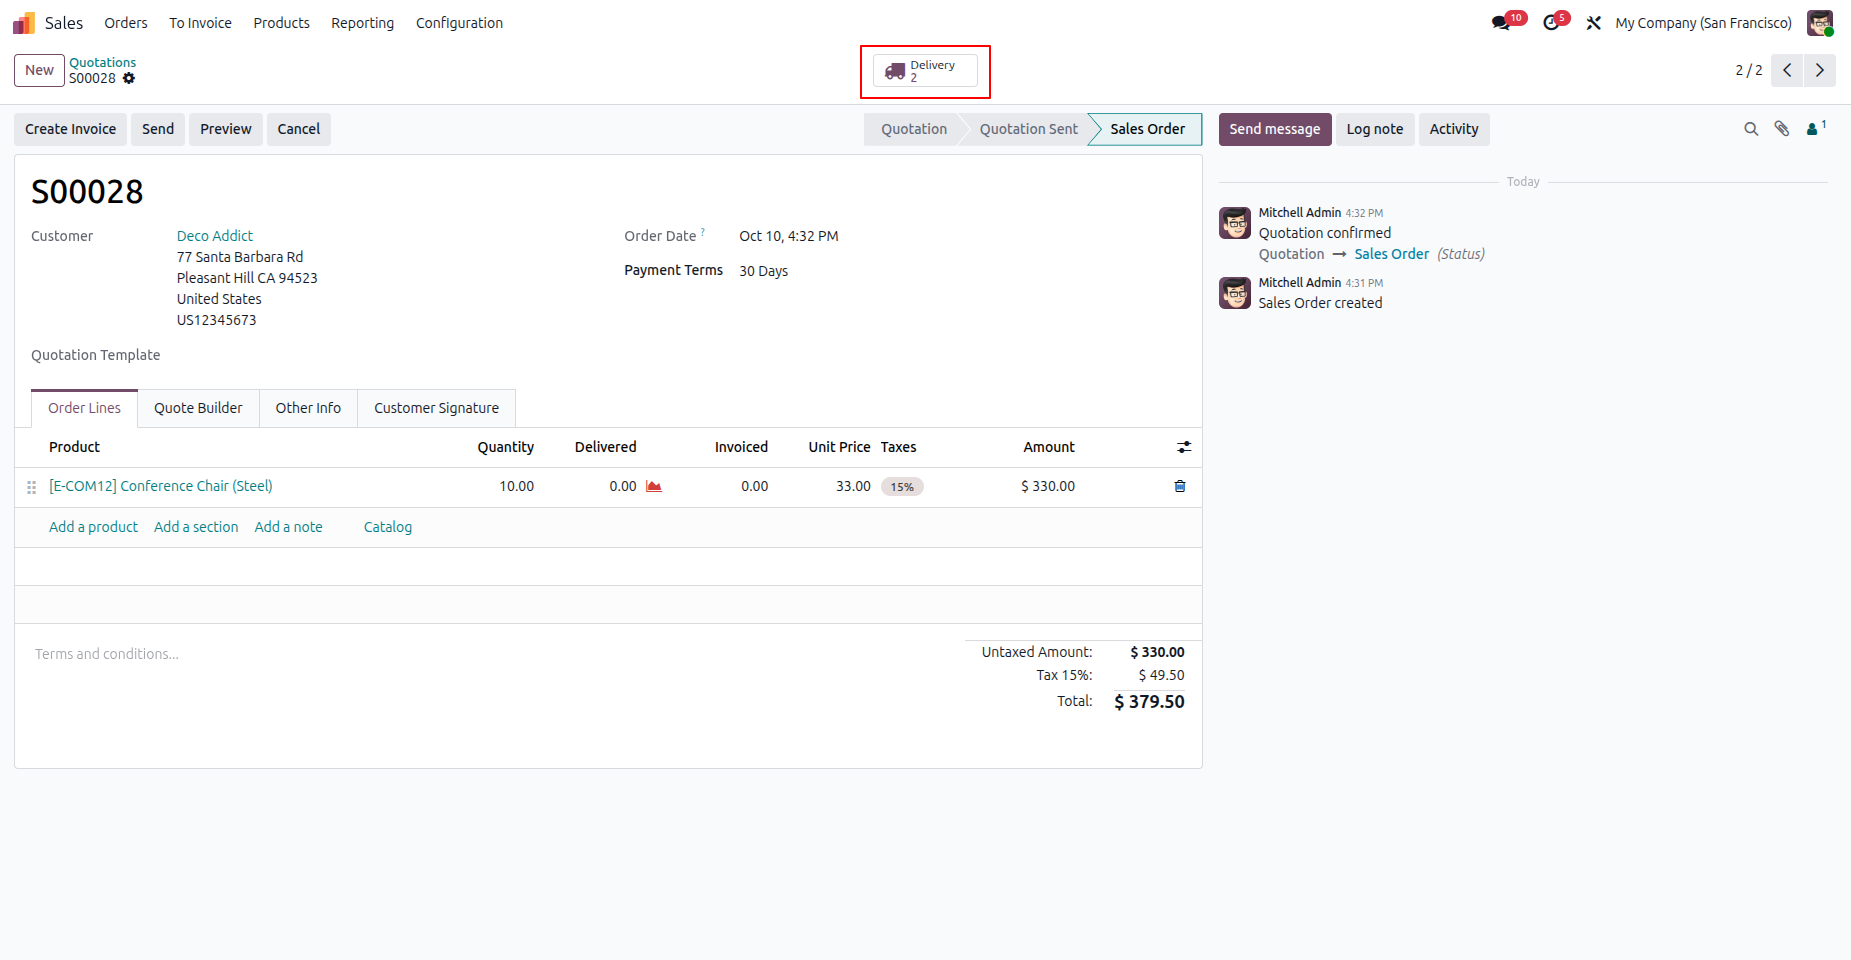Sort by the Product column header

click(74, 447)
